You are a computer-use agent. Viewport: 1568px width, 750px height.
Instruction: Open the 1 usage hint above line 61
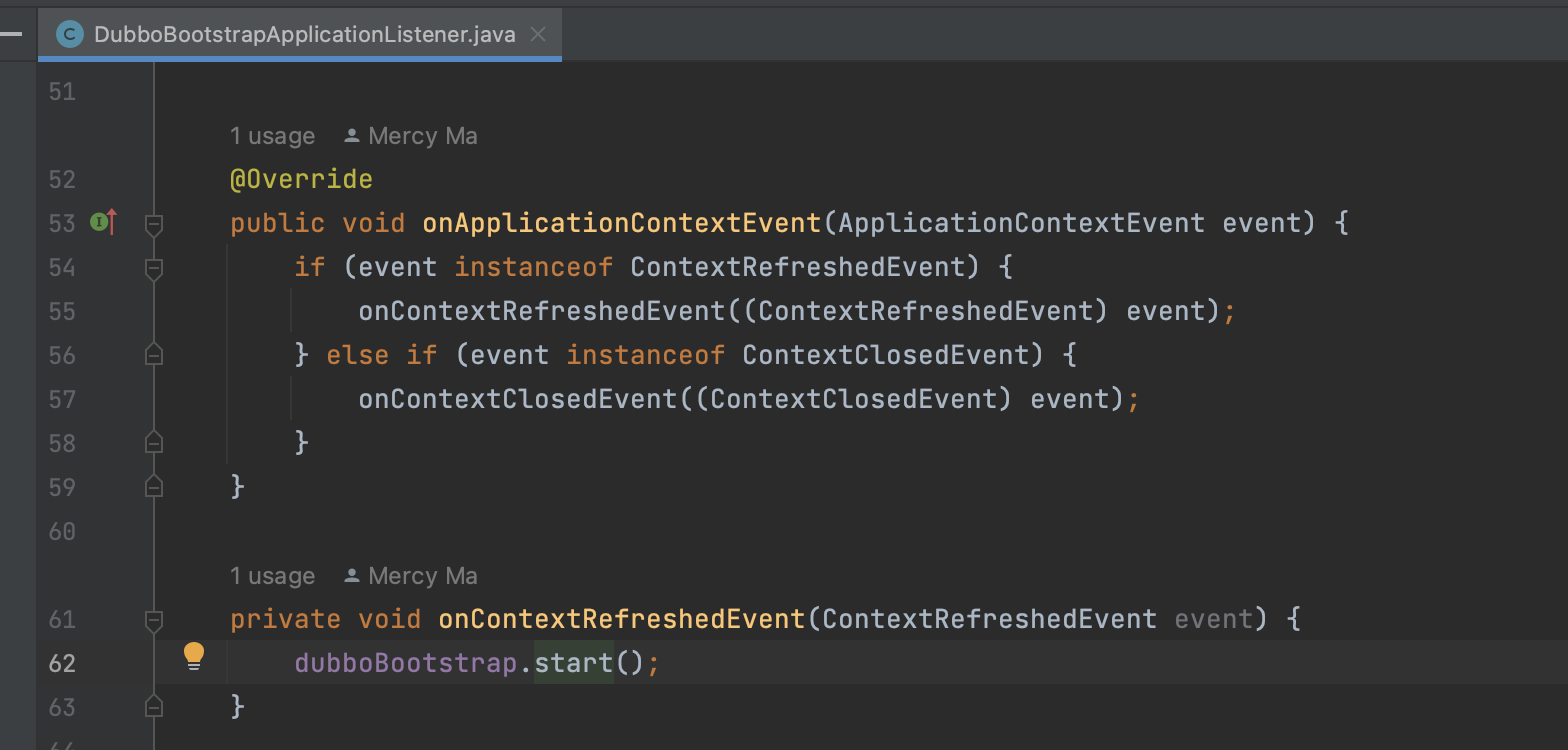272,576
